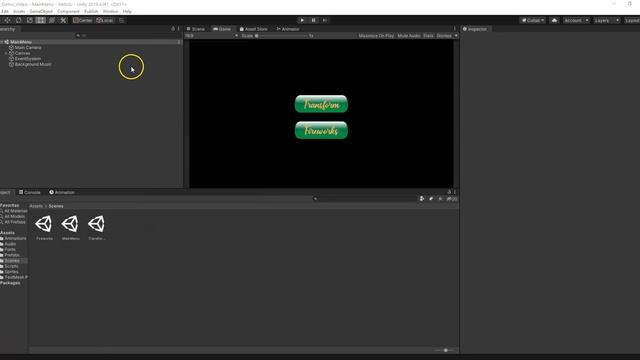
Task: Open the Help menu
Action: pos(127,11)
